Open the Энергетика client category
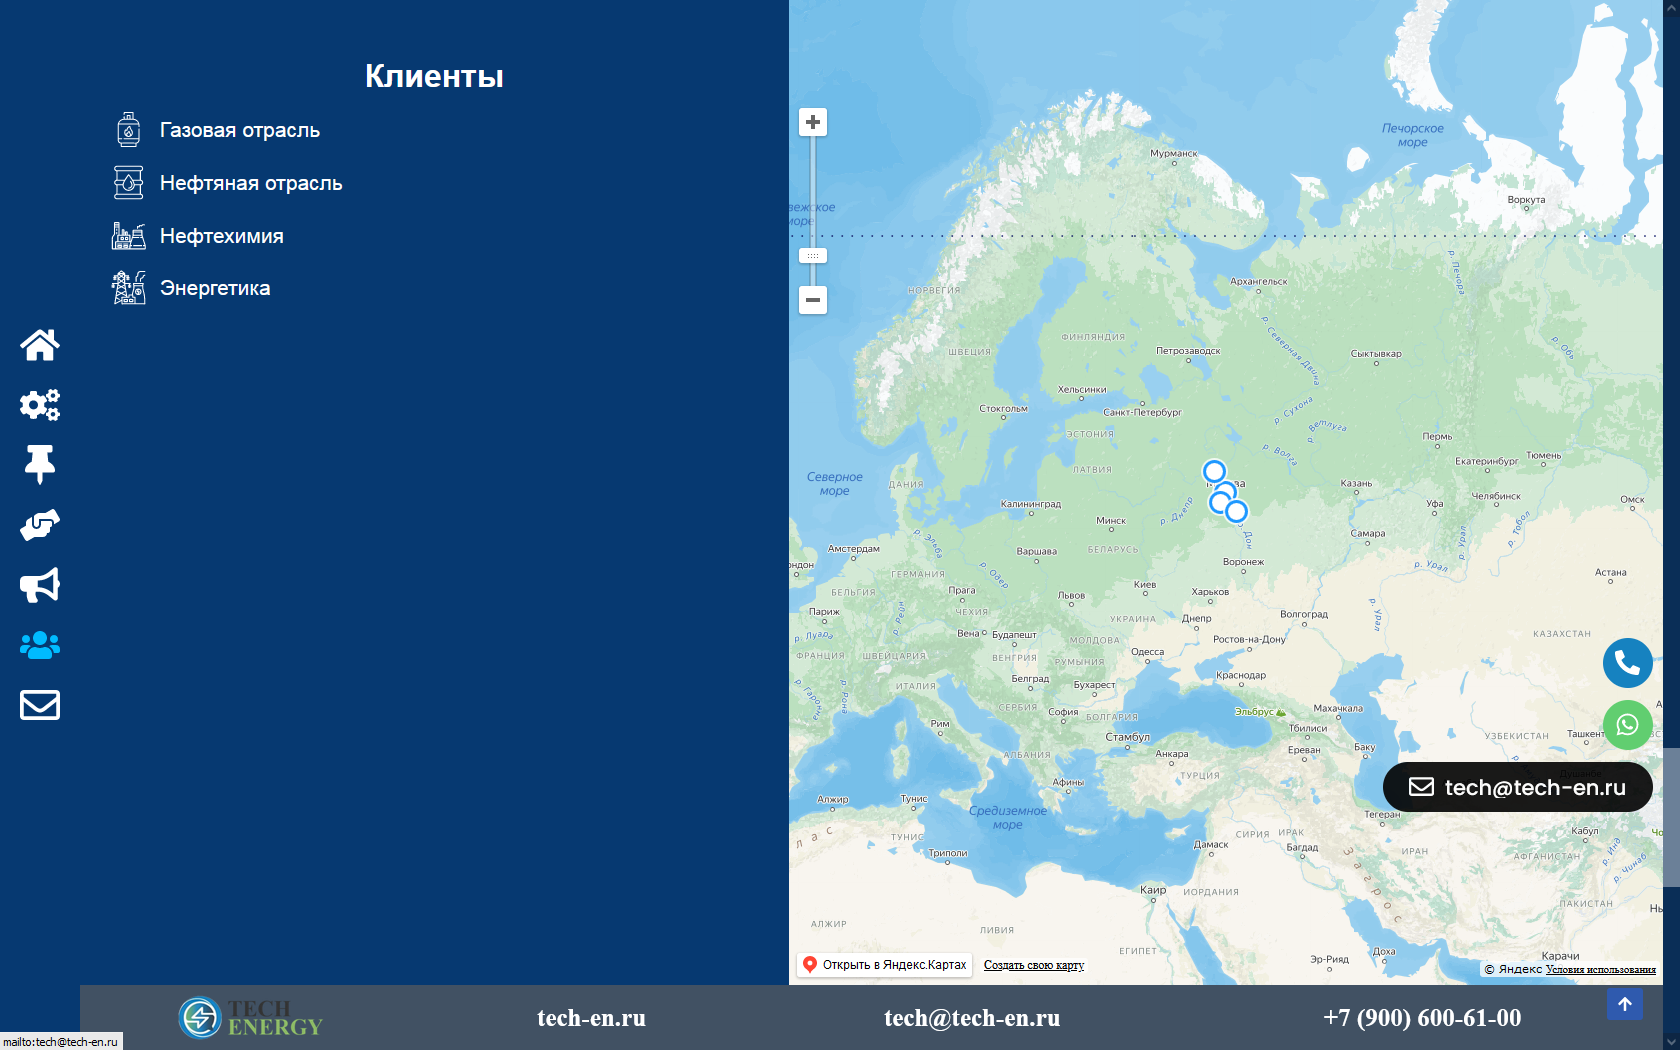 215,288
